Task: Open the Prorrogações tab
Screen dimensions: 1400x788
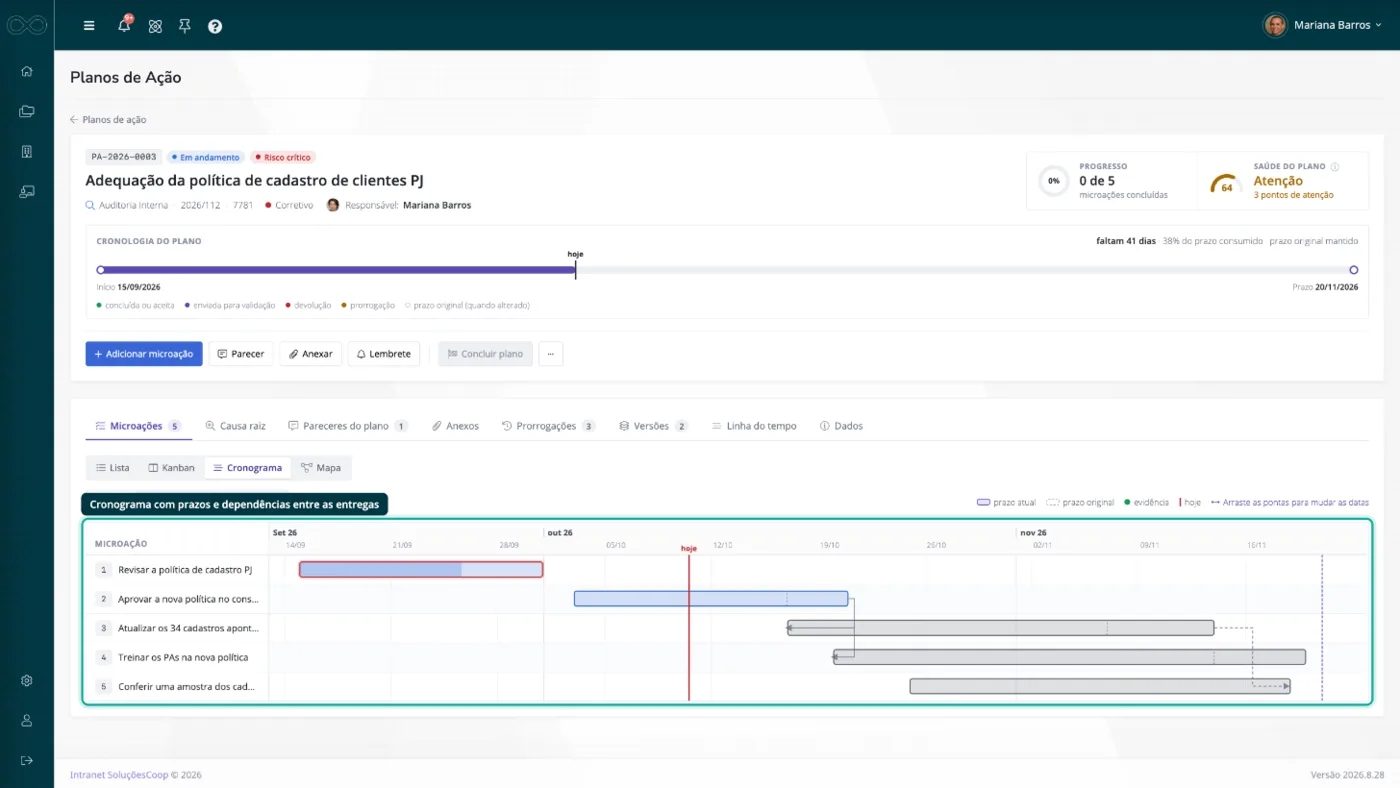Action: [x=549, y=426]
